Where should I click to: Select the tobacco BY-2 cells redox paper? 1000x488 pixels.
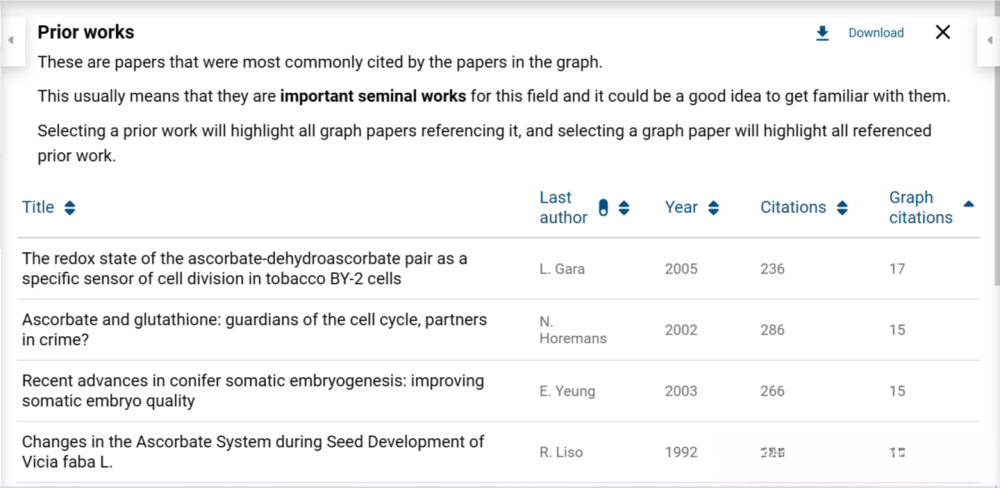[244, 269]
